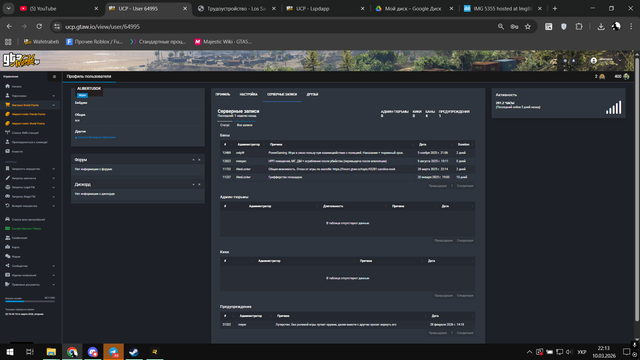Click the Новости news icon in sidebar
Viewport: 640px width, 360px height.
tap(7, 151)
